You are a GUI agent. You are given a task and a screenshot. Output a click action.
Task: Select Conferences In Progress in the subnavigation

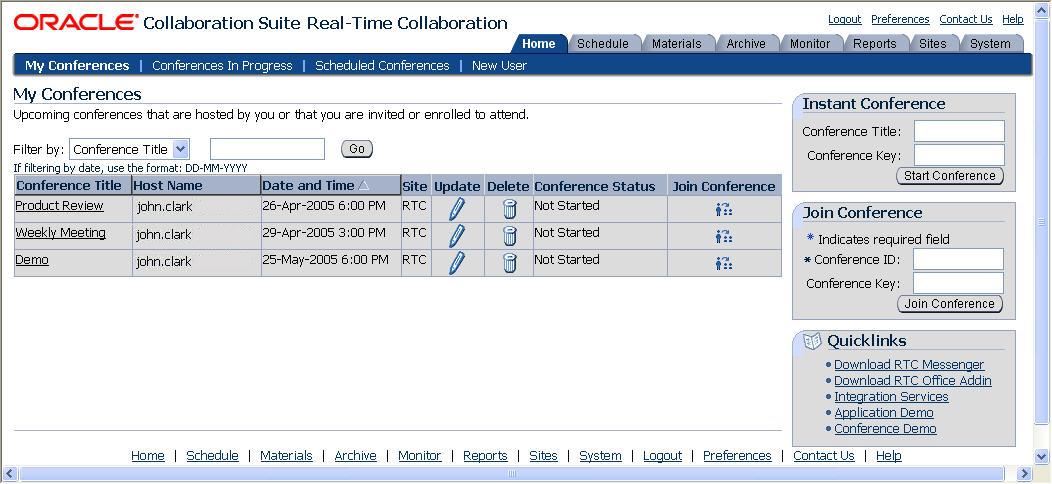(x=222, y=66)
